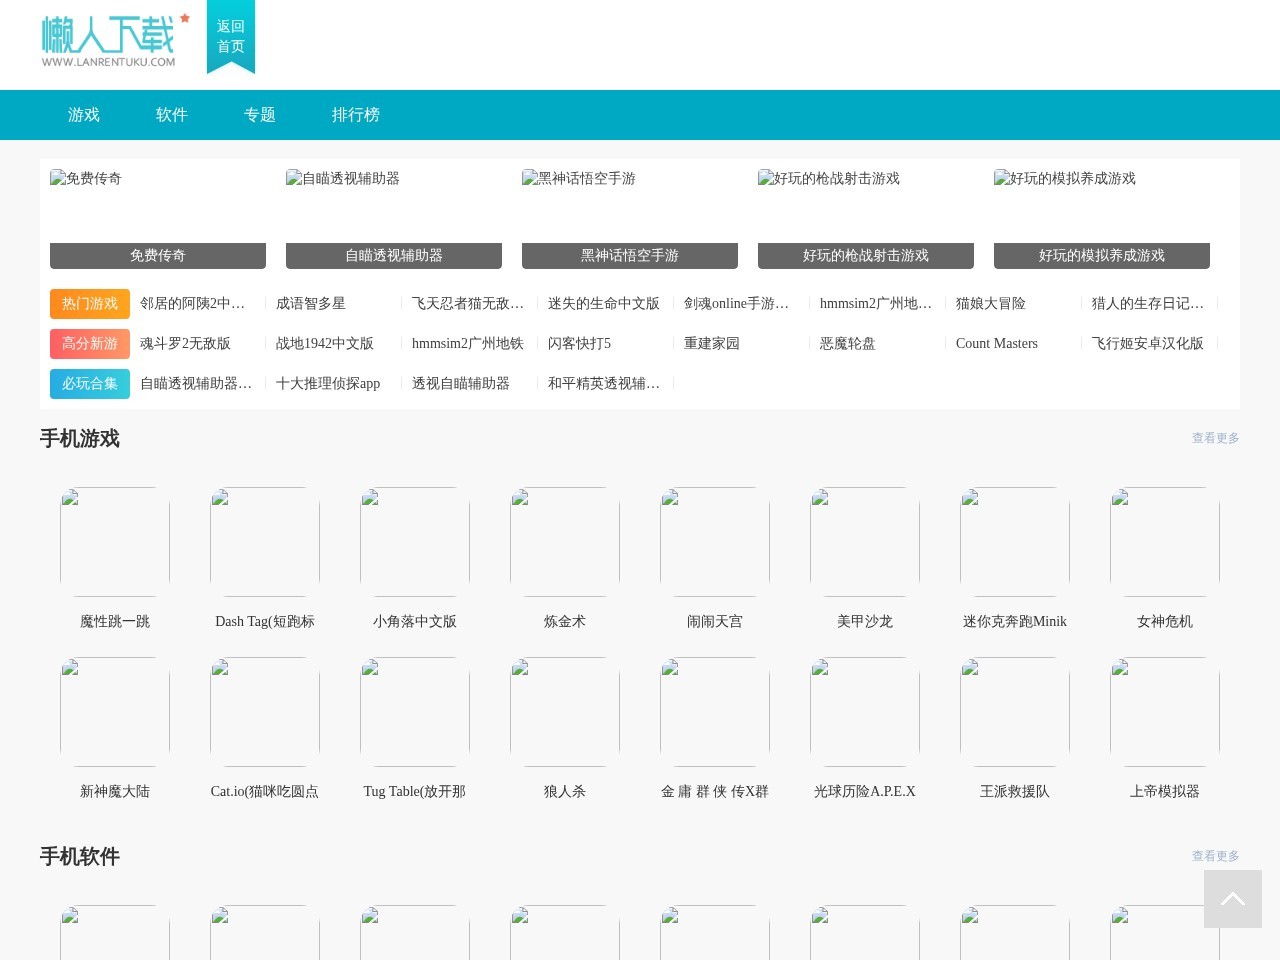Select the 热门游戏 tag
Image resolution: width=1280 pixels, height=960 pixels.
(89, 303)
